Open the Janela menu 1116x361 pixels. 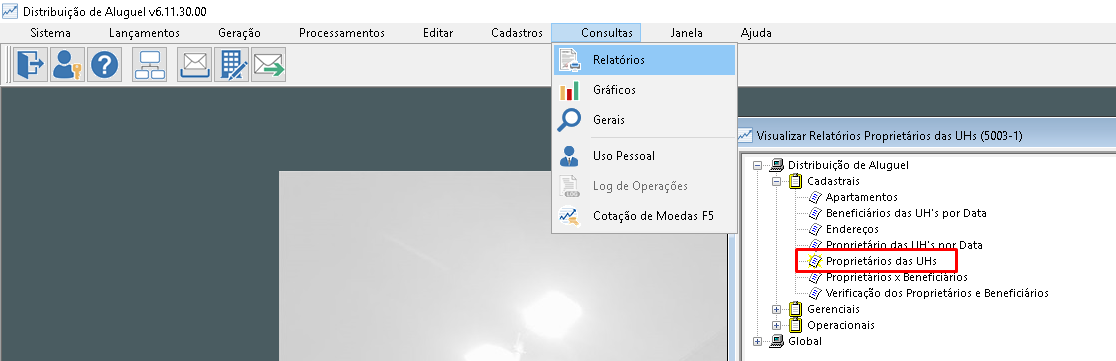[687, 33]
